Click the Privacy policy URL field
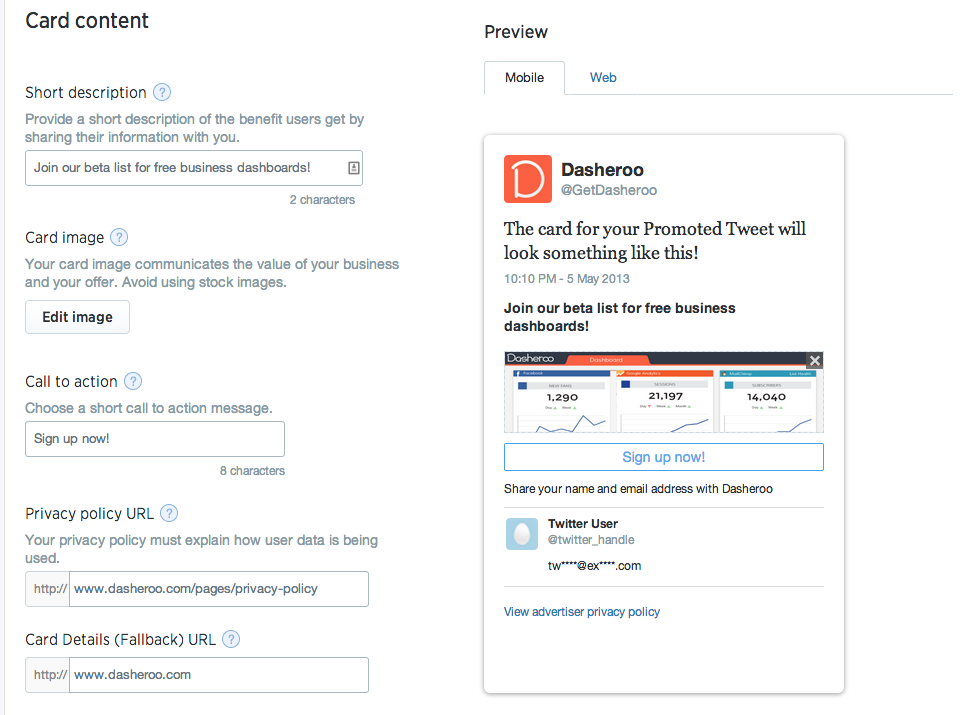Screen dimensions: 970x715 pyautogui.click(x=217, y=589)
